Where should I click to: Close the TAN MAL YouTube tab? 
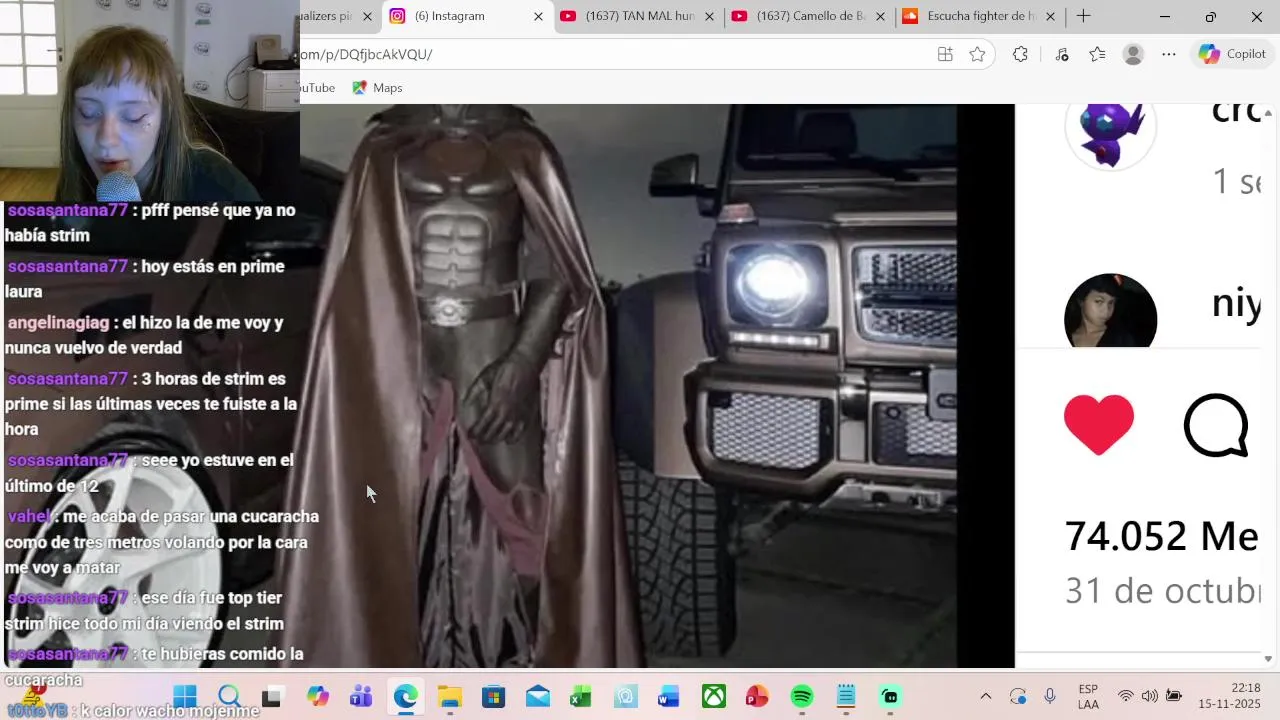click(x=709, y=16)
